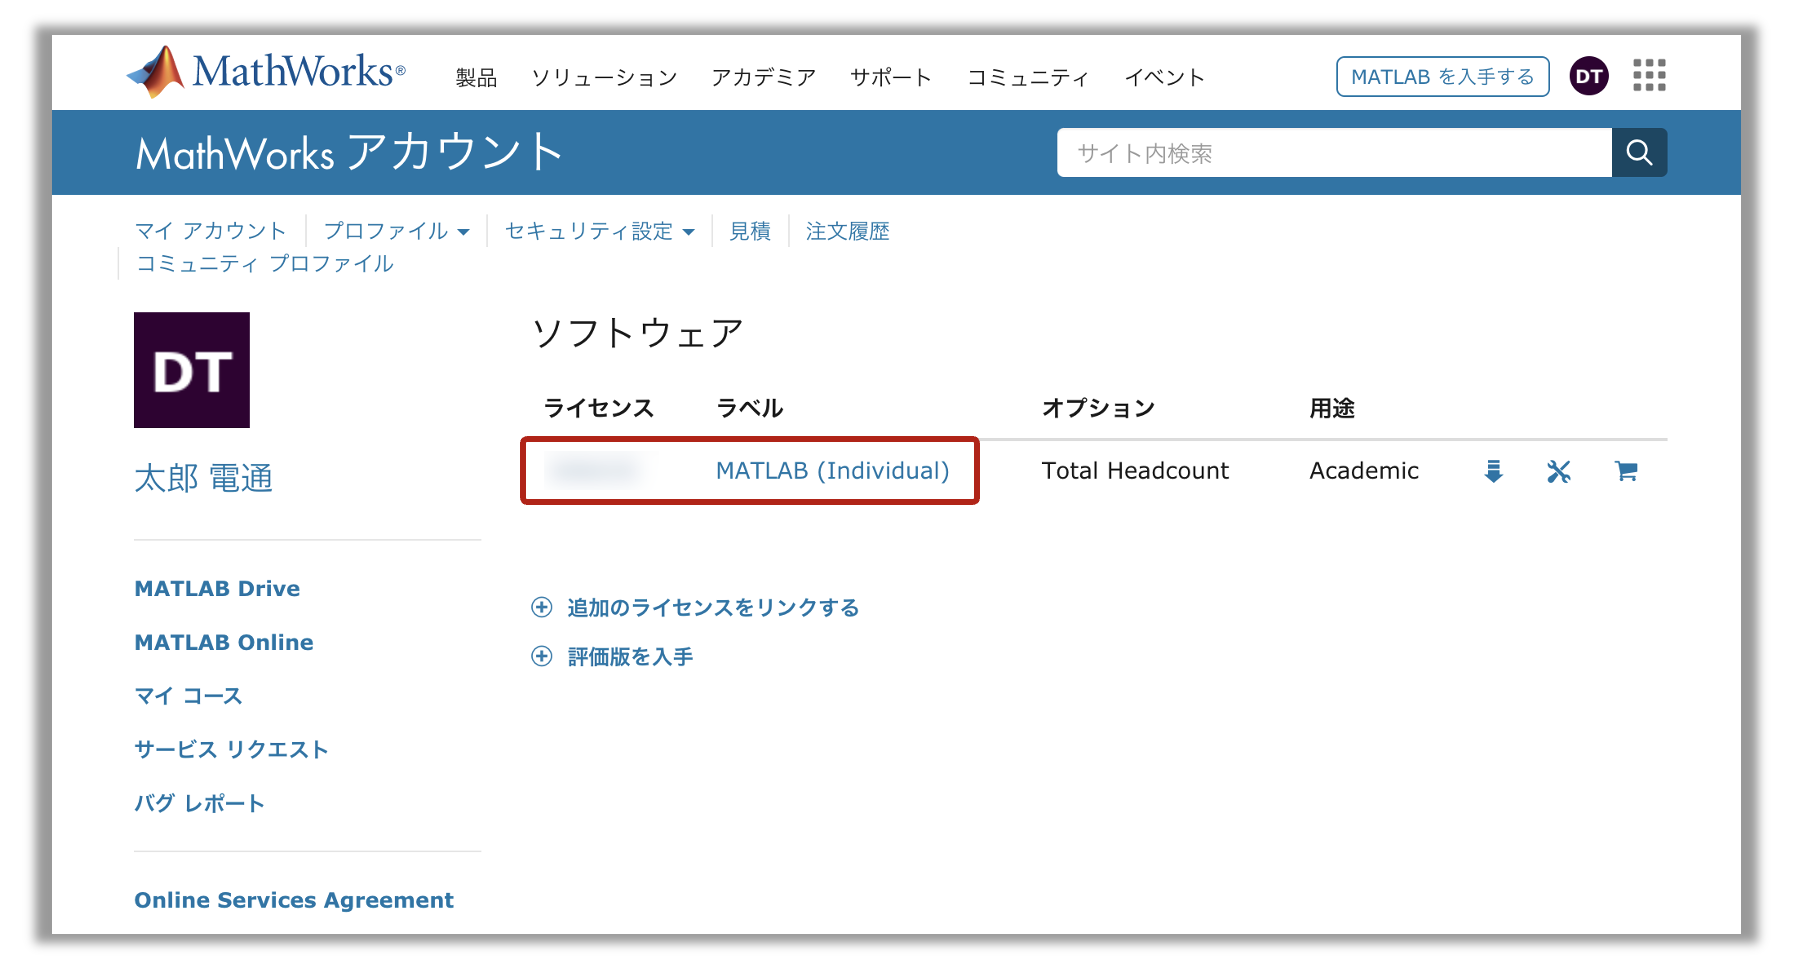Image resolution: width=1800 pixels, height=972 pixels.
Task: Click the 用途 column header
Action: click(1332, 408)
